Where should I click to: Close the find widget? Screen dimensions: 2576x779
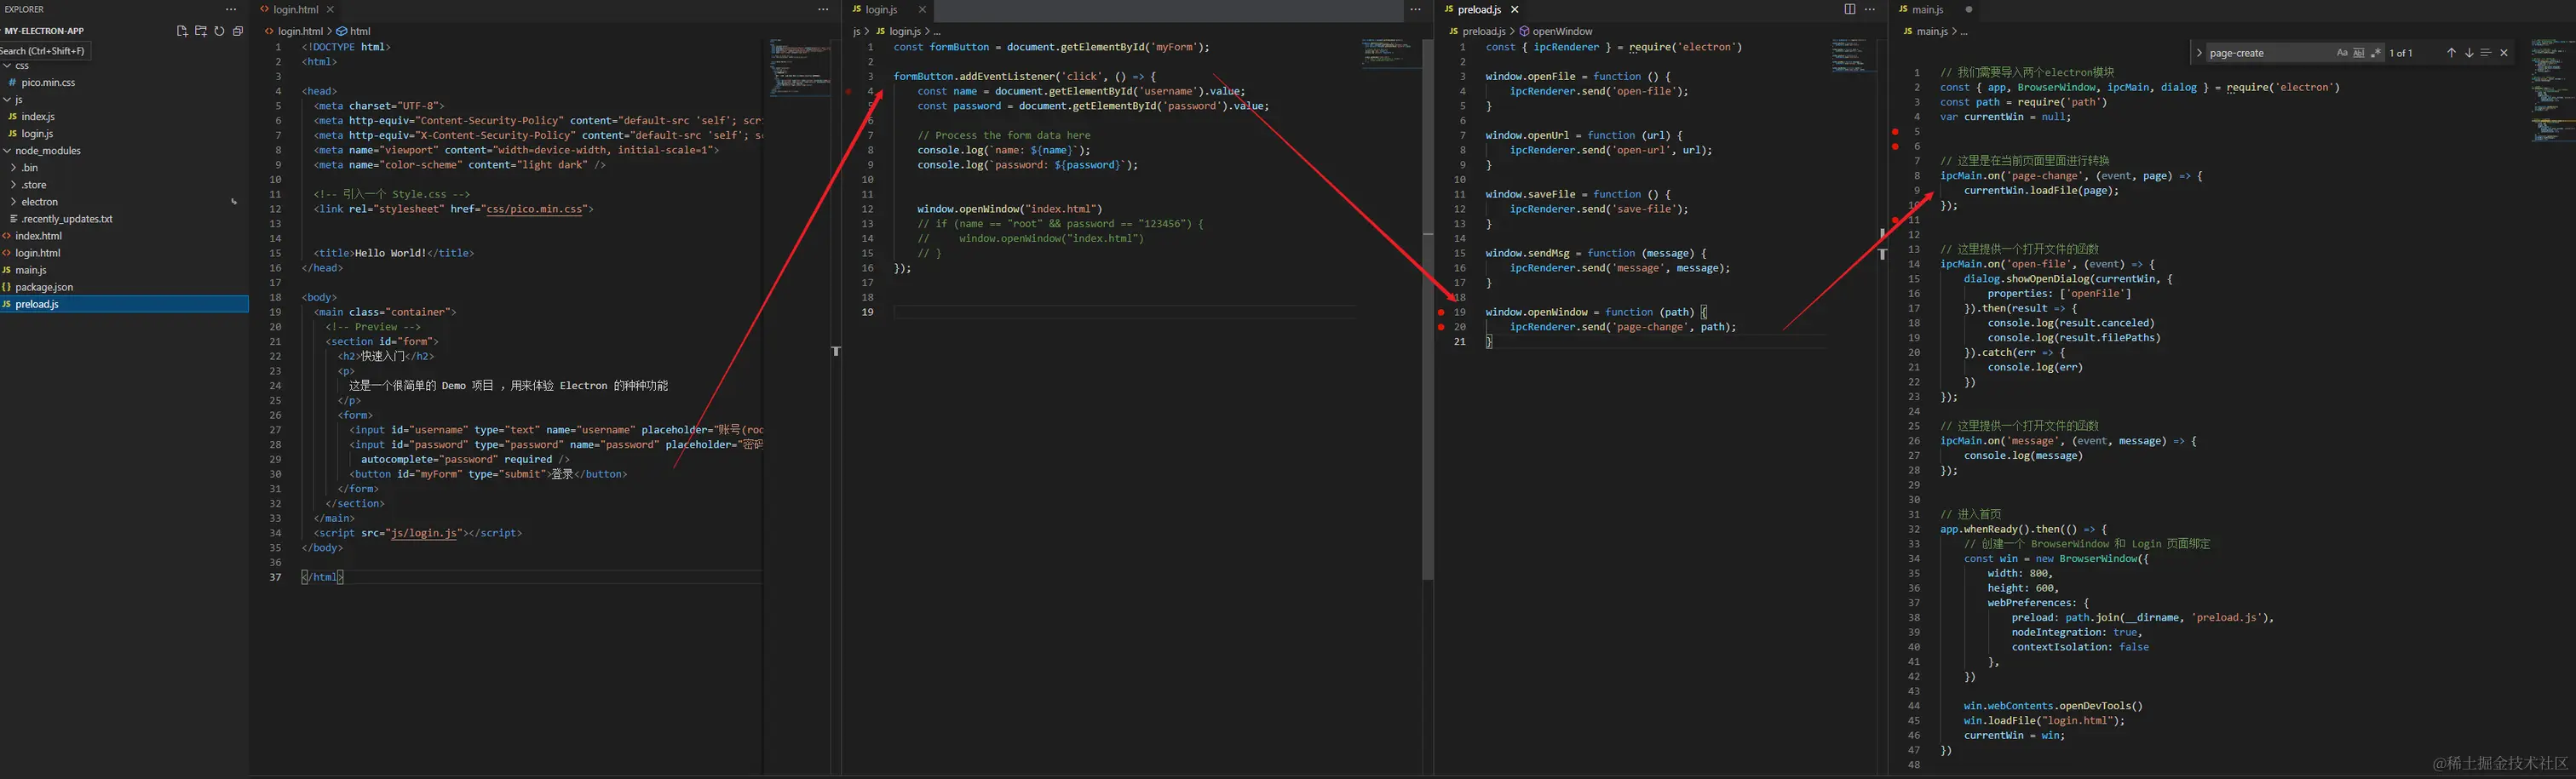(x=2504, y=53)
